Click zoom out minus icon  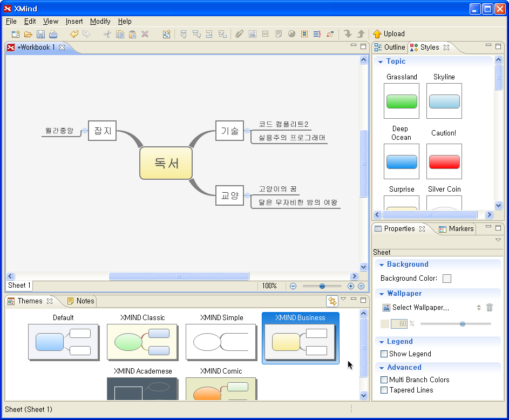coord(293,286)
